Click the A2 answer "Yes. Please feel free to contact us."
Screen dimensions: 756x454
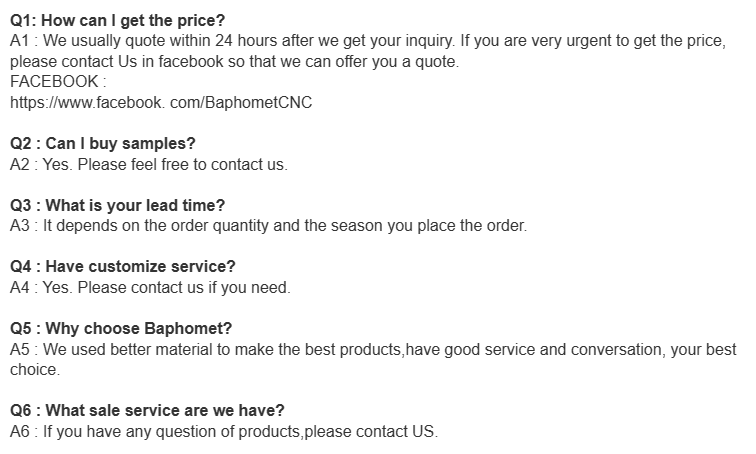point(148,164)
